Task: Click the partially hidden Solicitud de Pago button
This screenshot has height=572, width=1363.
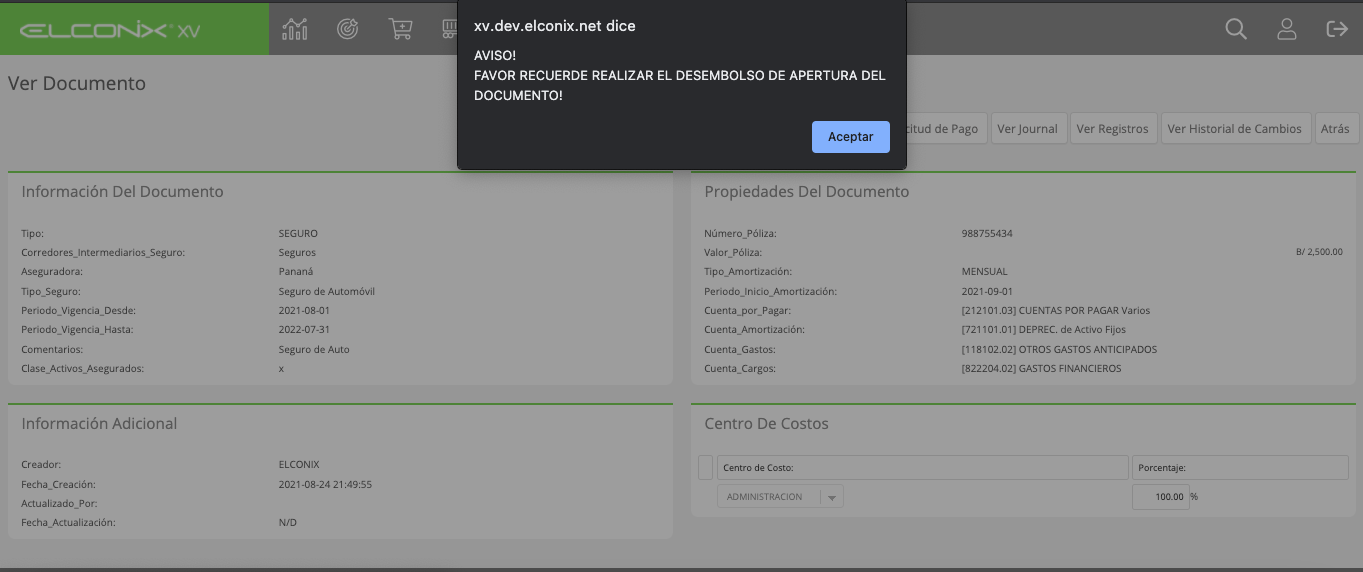Action: pyautogui.click(x=946, y=128)
